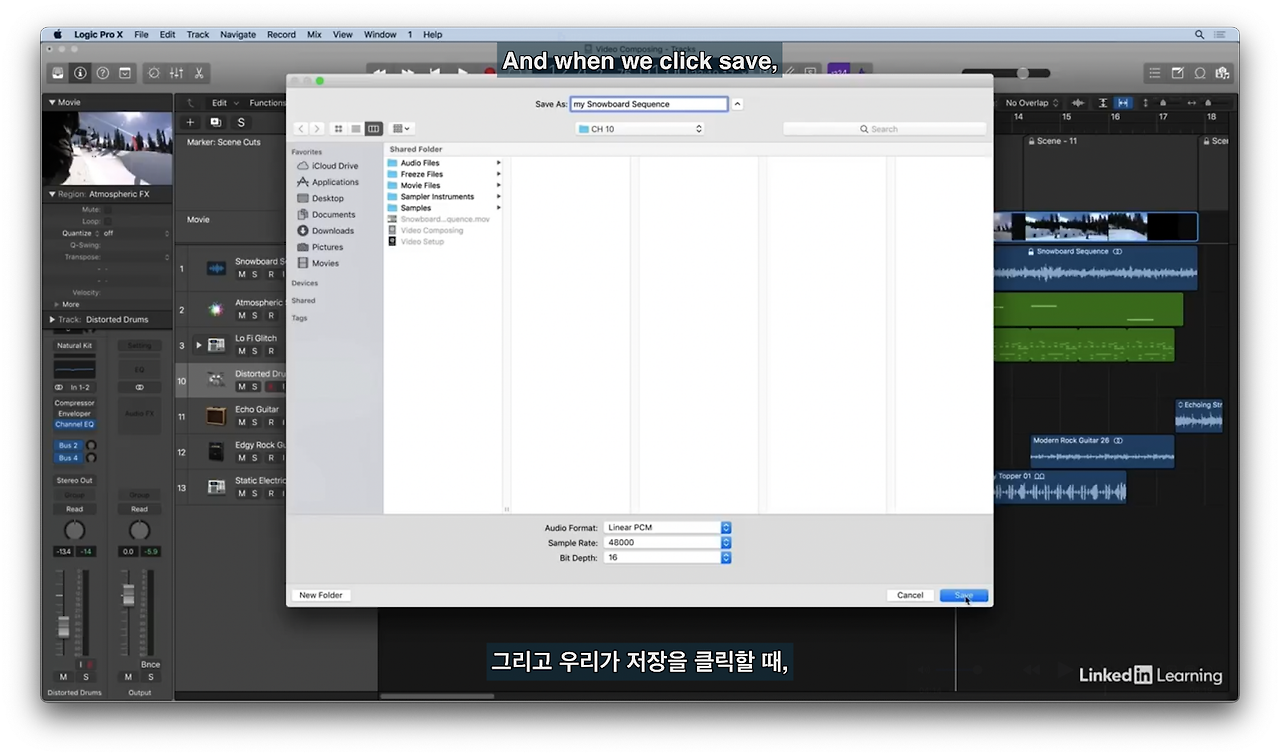The width and height of the screenshot is (1280, 756).
Task: Go forward in the save dialog
Action: [317, 129]
